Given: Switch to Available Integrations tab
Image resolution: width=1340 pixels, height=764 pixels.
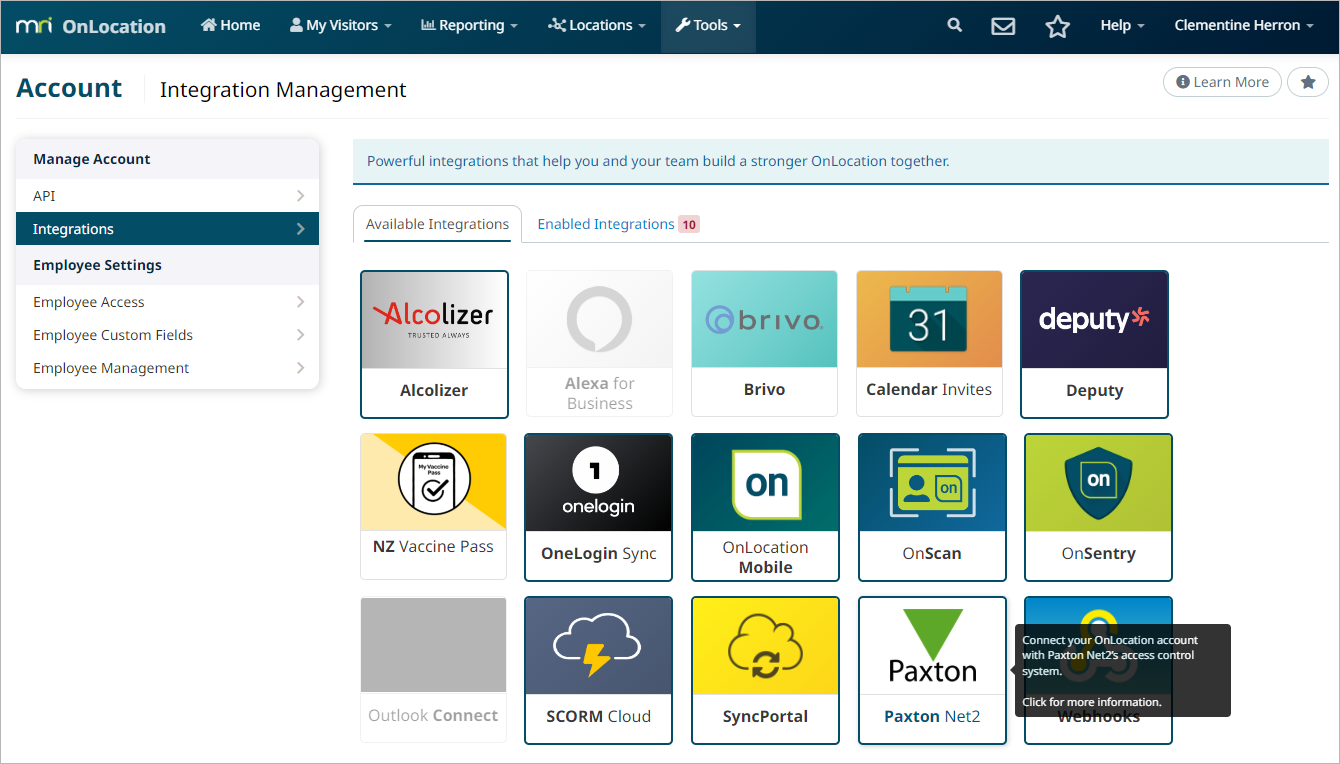Looking at the screenshot, I should coord(437,224).
